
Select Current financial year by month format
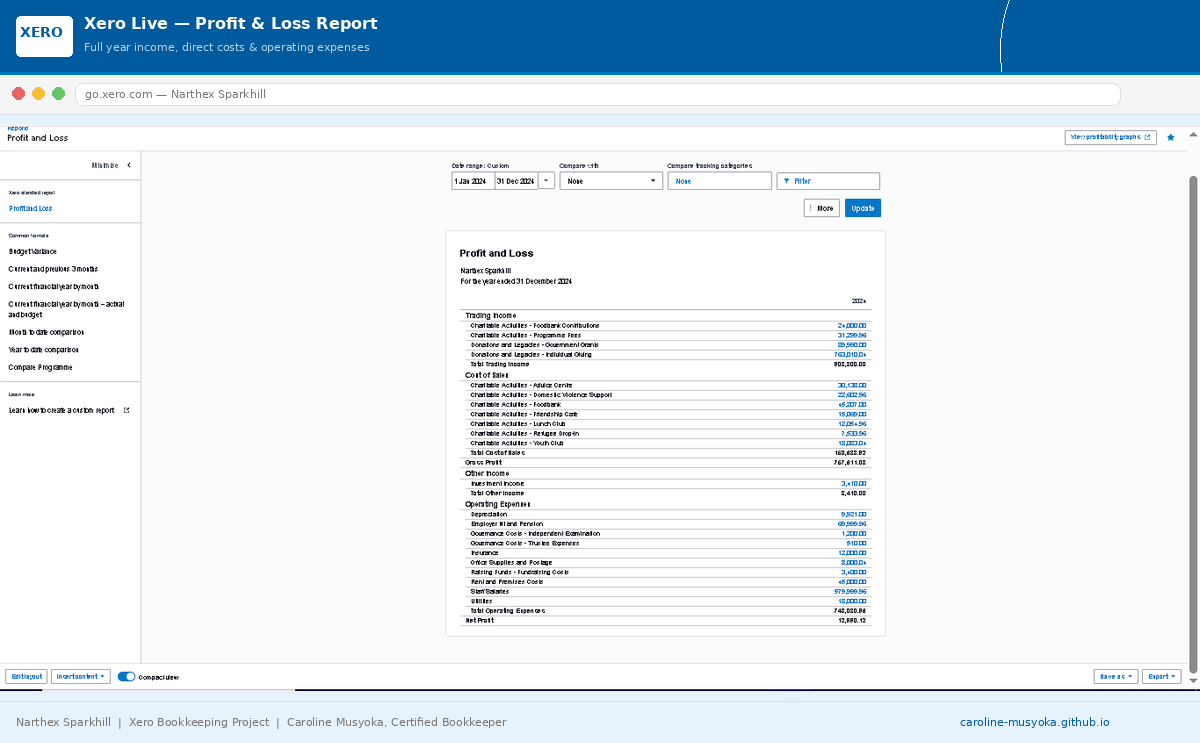click(54, 286)
